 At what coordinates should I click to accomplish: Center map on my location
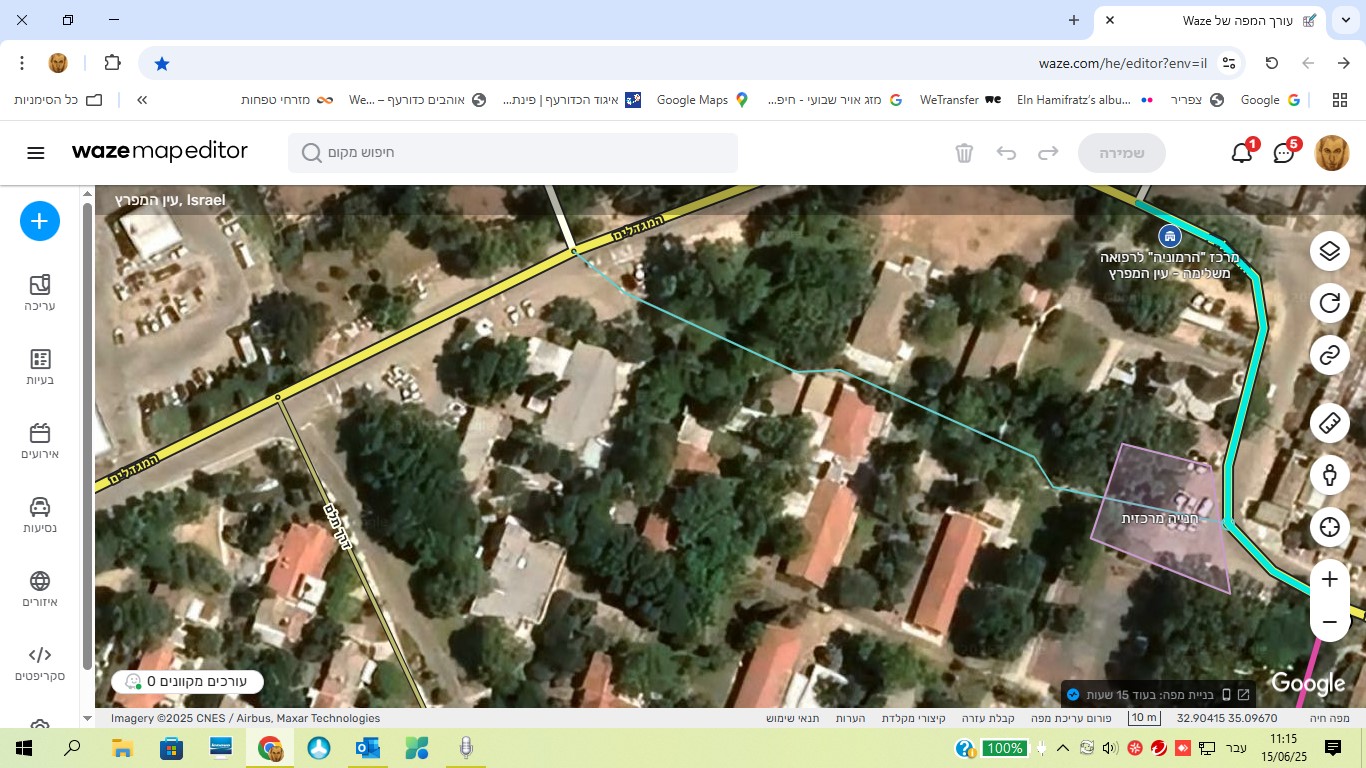coord(1329,526)
